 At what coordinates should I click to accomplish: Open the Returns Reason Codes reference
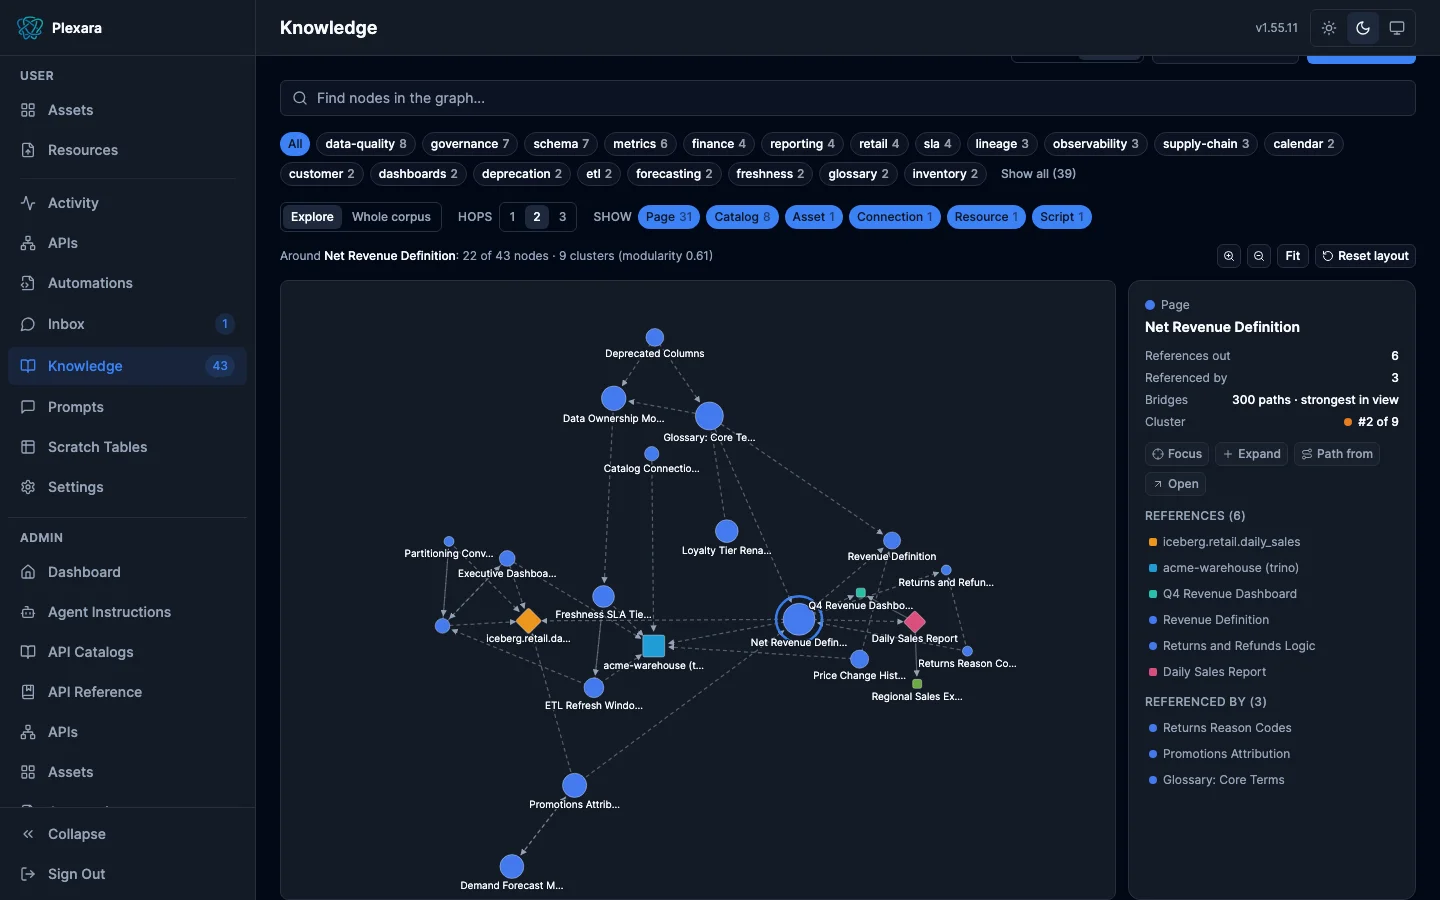(x=1227, y=728)
